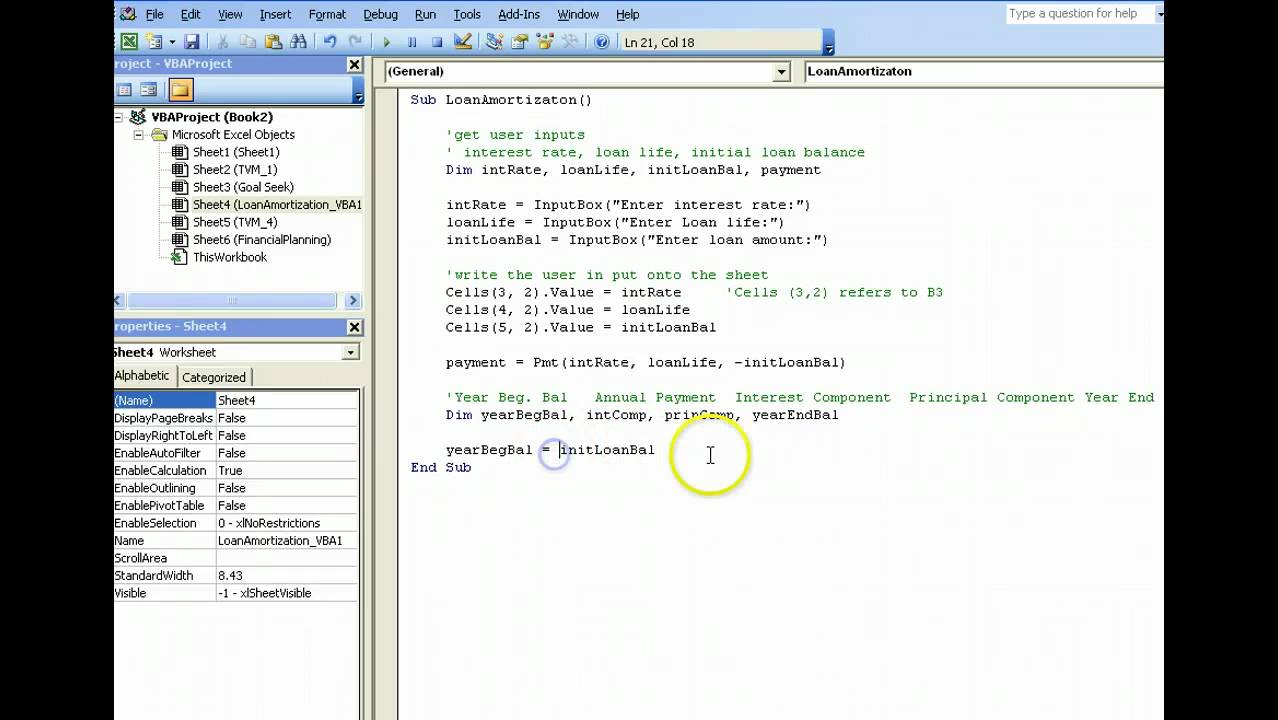Screen dimensions: 1278x720
Task: Open the Tools menu
Action: [x=467, y=14]
